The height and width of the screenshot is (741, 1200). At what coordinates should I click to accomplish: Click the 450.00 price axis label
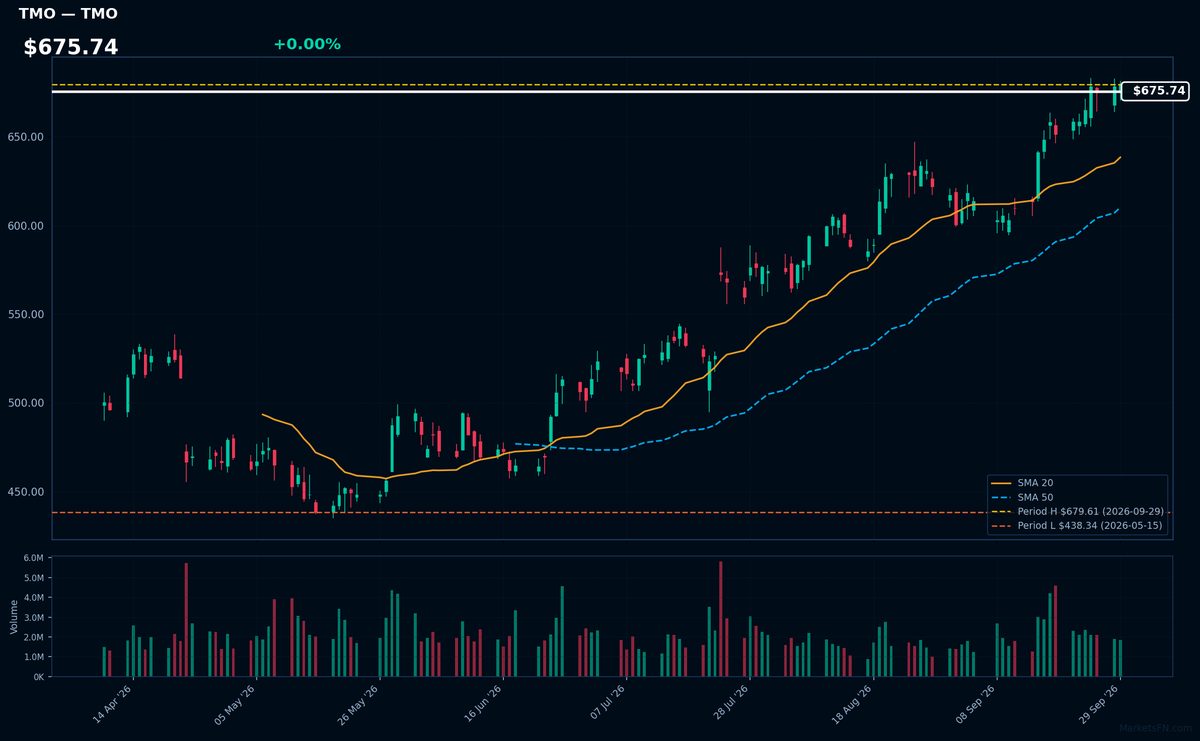coord(26,492)
